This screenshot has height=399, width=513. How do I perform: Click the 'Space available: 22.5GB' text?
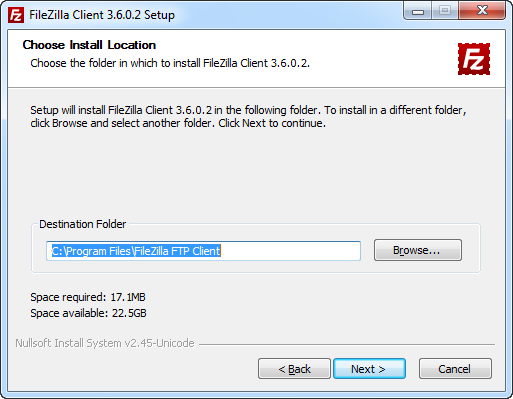pos(88,313)
